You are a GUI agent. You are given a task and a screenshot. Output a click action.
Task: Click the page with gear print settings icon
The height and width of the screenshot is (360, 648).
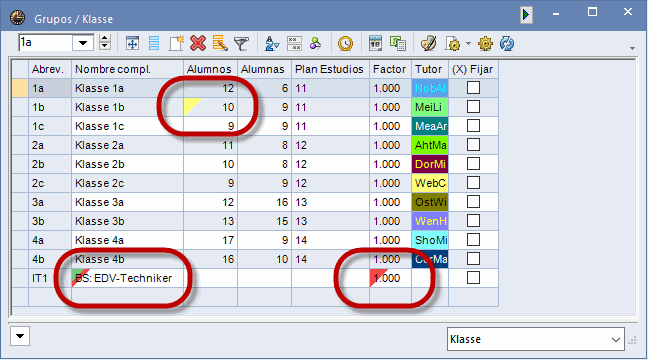[x=453, y=43]
